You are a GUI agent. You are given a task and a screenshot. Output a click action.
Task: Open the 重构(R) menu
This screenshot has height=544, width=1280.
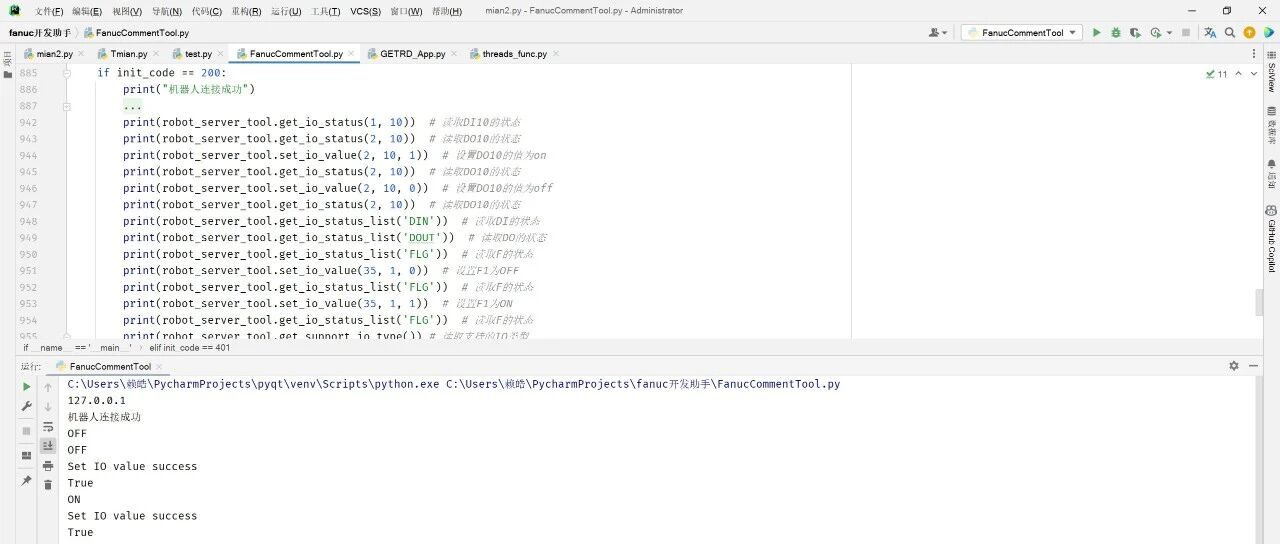tap(246, 11)
